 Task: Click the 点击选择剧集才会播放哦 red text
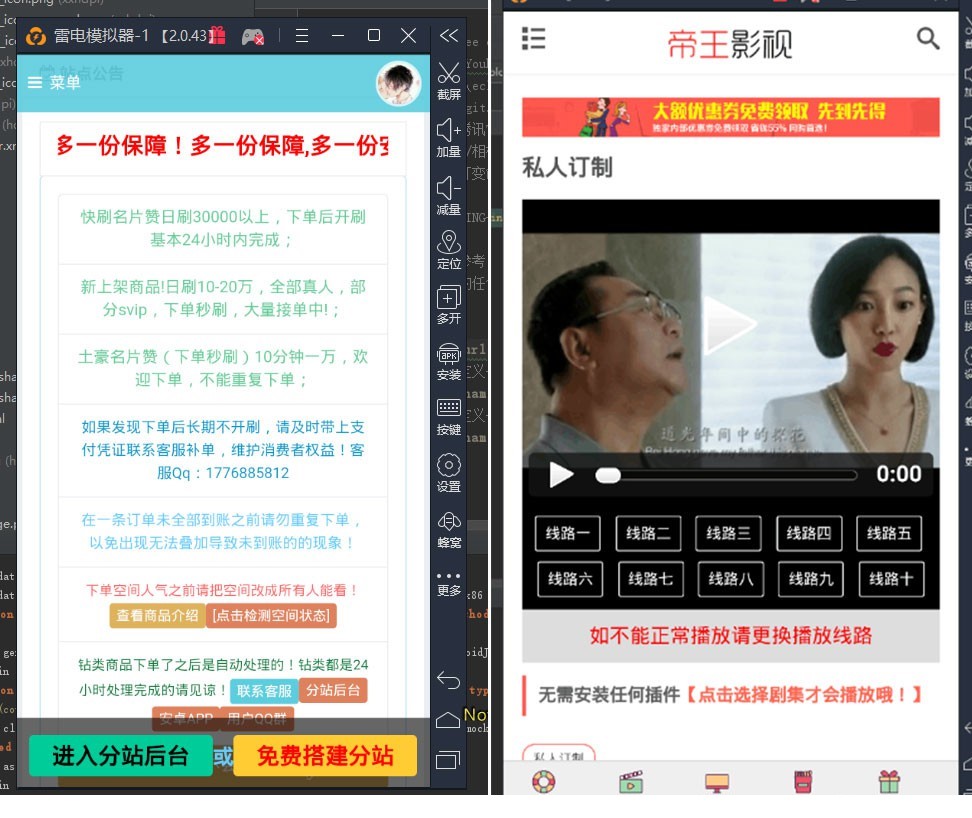click(x=804, y=695)
